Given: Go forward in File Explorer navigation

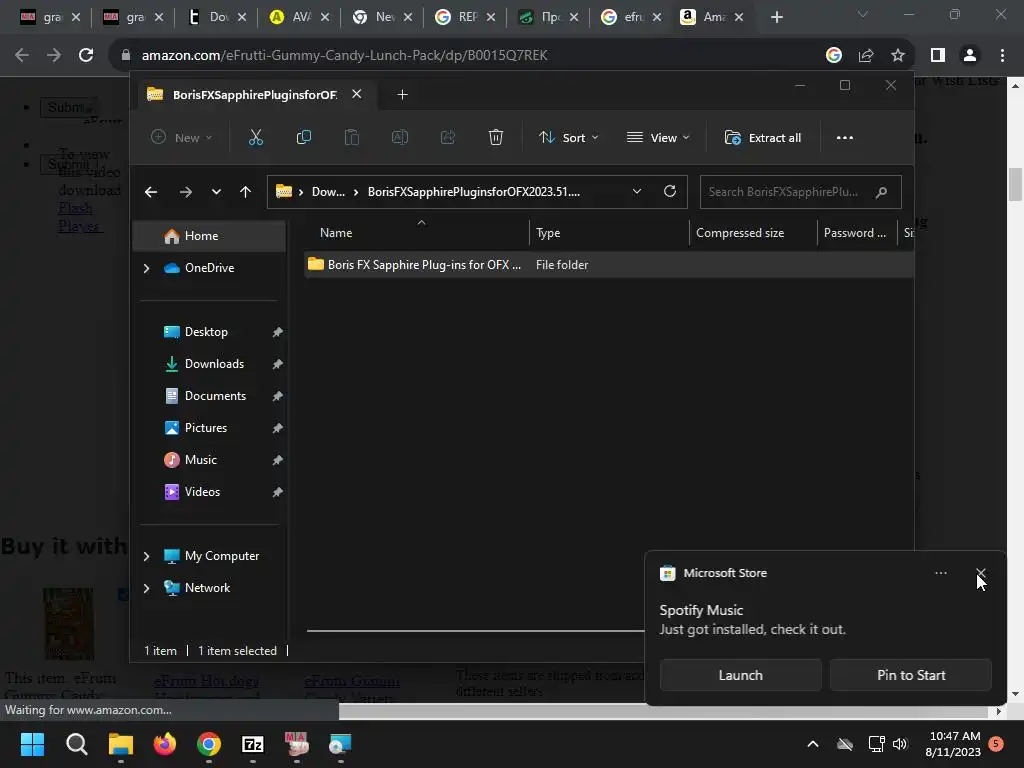Looking at the screenshot, I should pyautogui.click(x=185, y=192).
